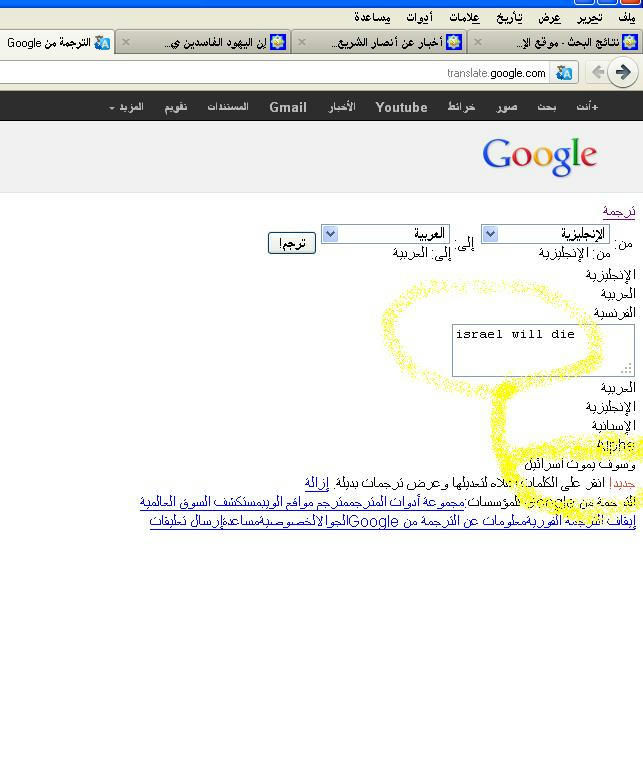
Task: Click the translated text 'وسوف يموت اسرائيل'
Action: tap(580, 464)
